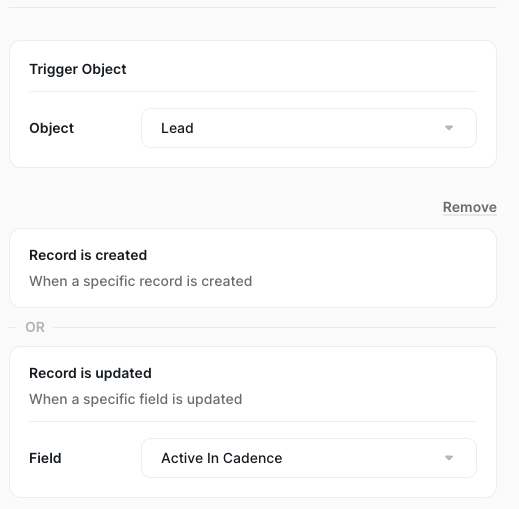Select the Record is created trigger card
Image resolution: width=519 pixels, height=509 pixels.
(253, 268)
